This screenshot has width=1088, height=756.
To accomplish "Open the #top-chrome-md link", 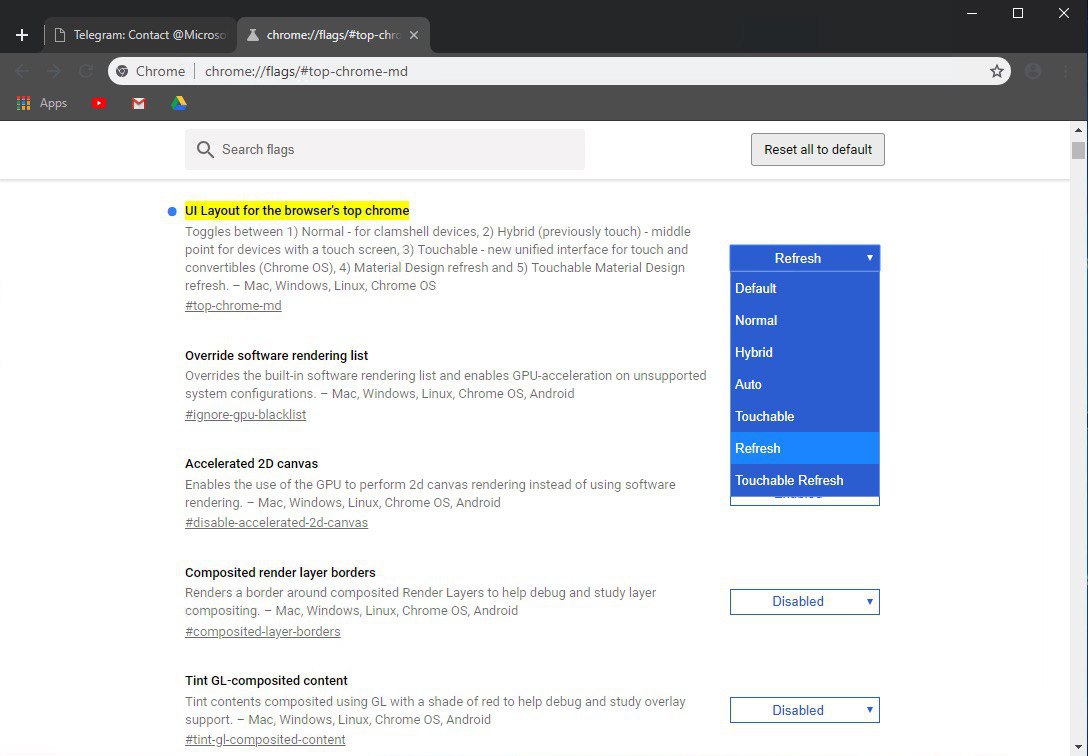I will pos(233,306).
